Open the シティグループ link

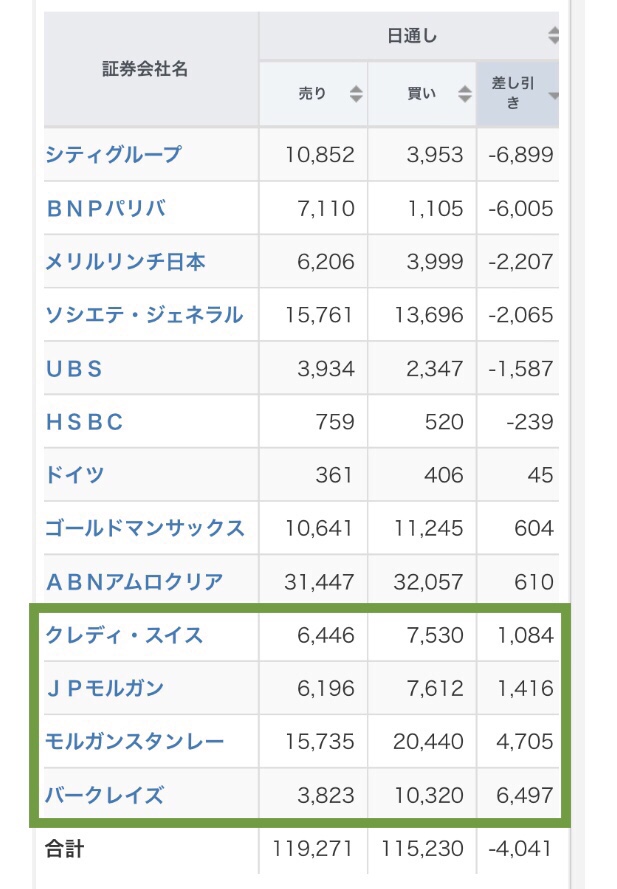click(113, 154)
